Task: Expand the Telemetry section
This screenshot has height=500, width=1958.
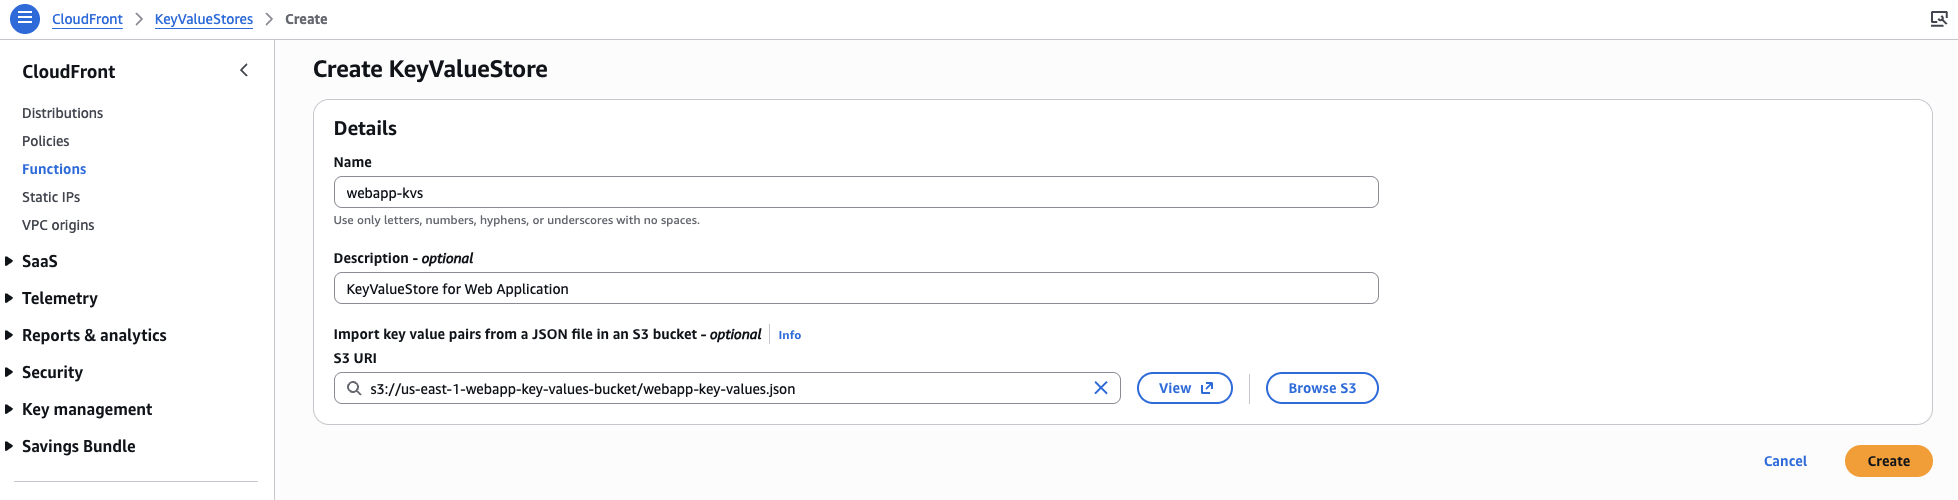Action: coord(10,298)
